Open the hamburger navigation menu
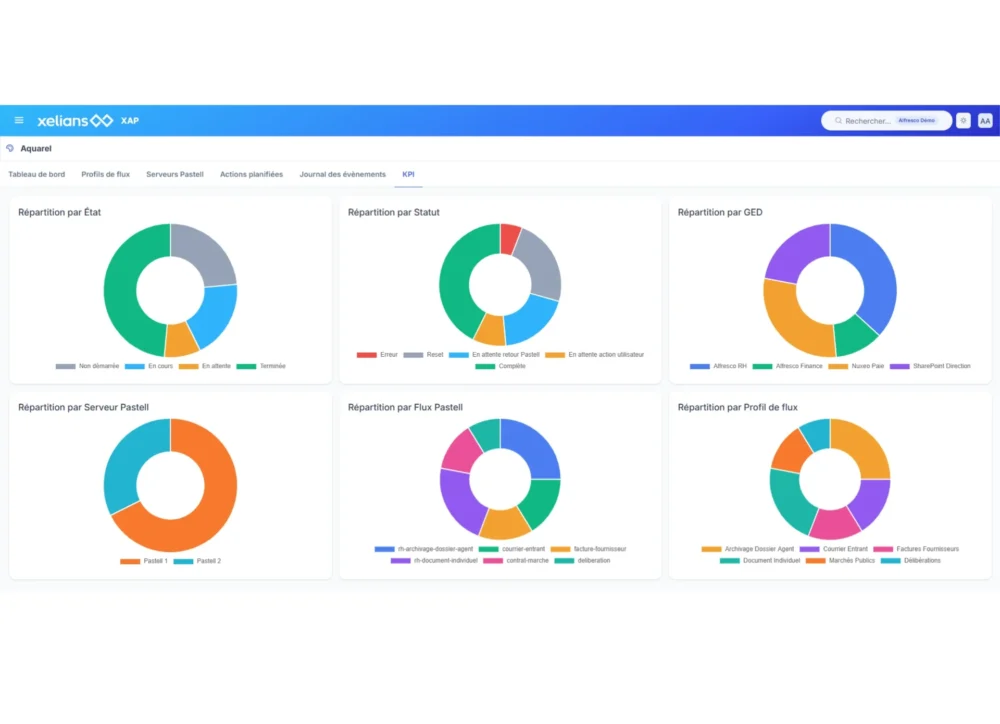This screenshot has width=1000, height=724. (19, 120)
